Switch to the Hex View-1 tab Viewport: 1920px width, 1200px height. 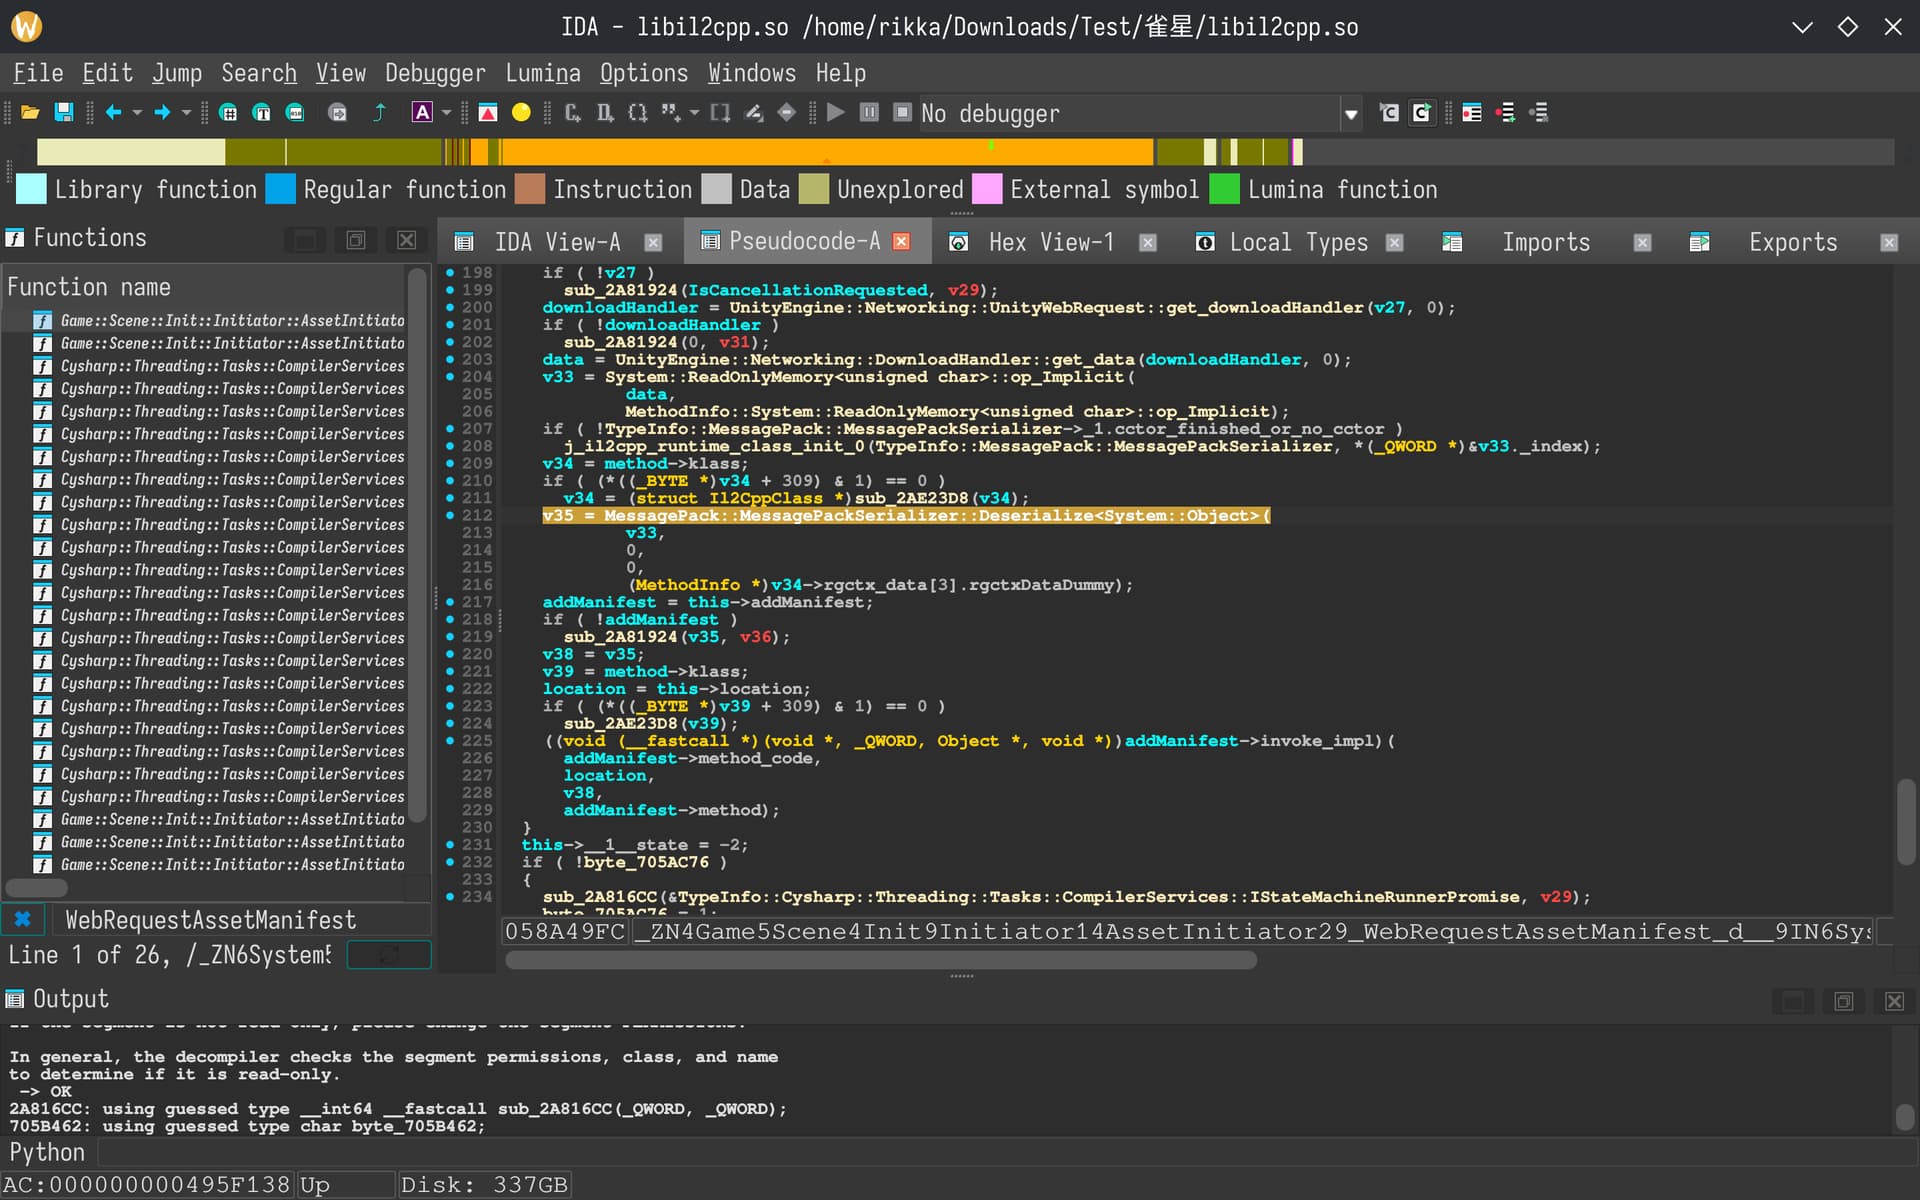point(1050,242)
